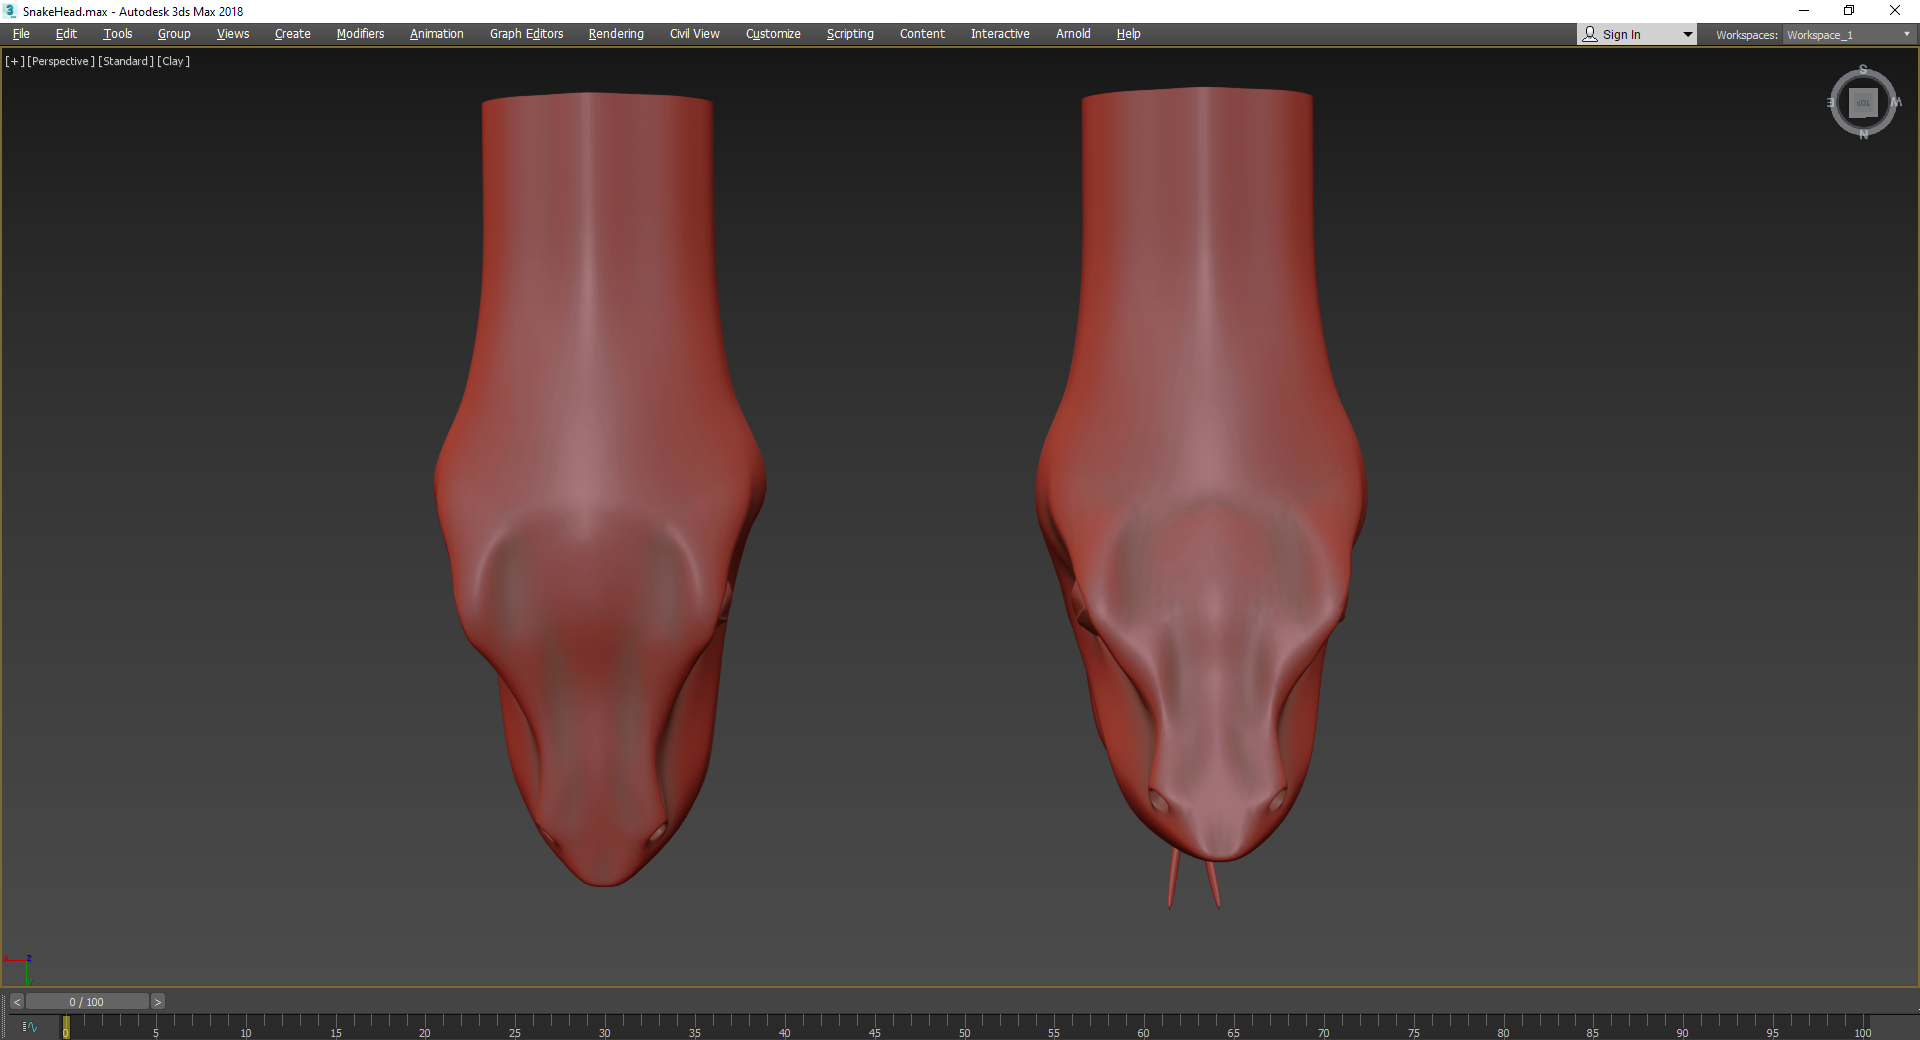Open the Tools menu

point(117,34)
